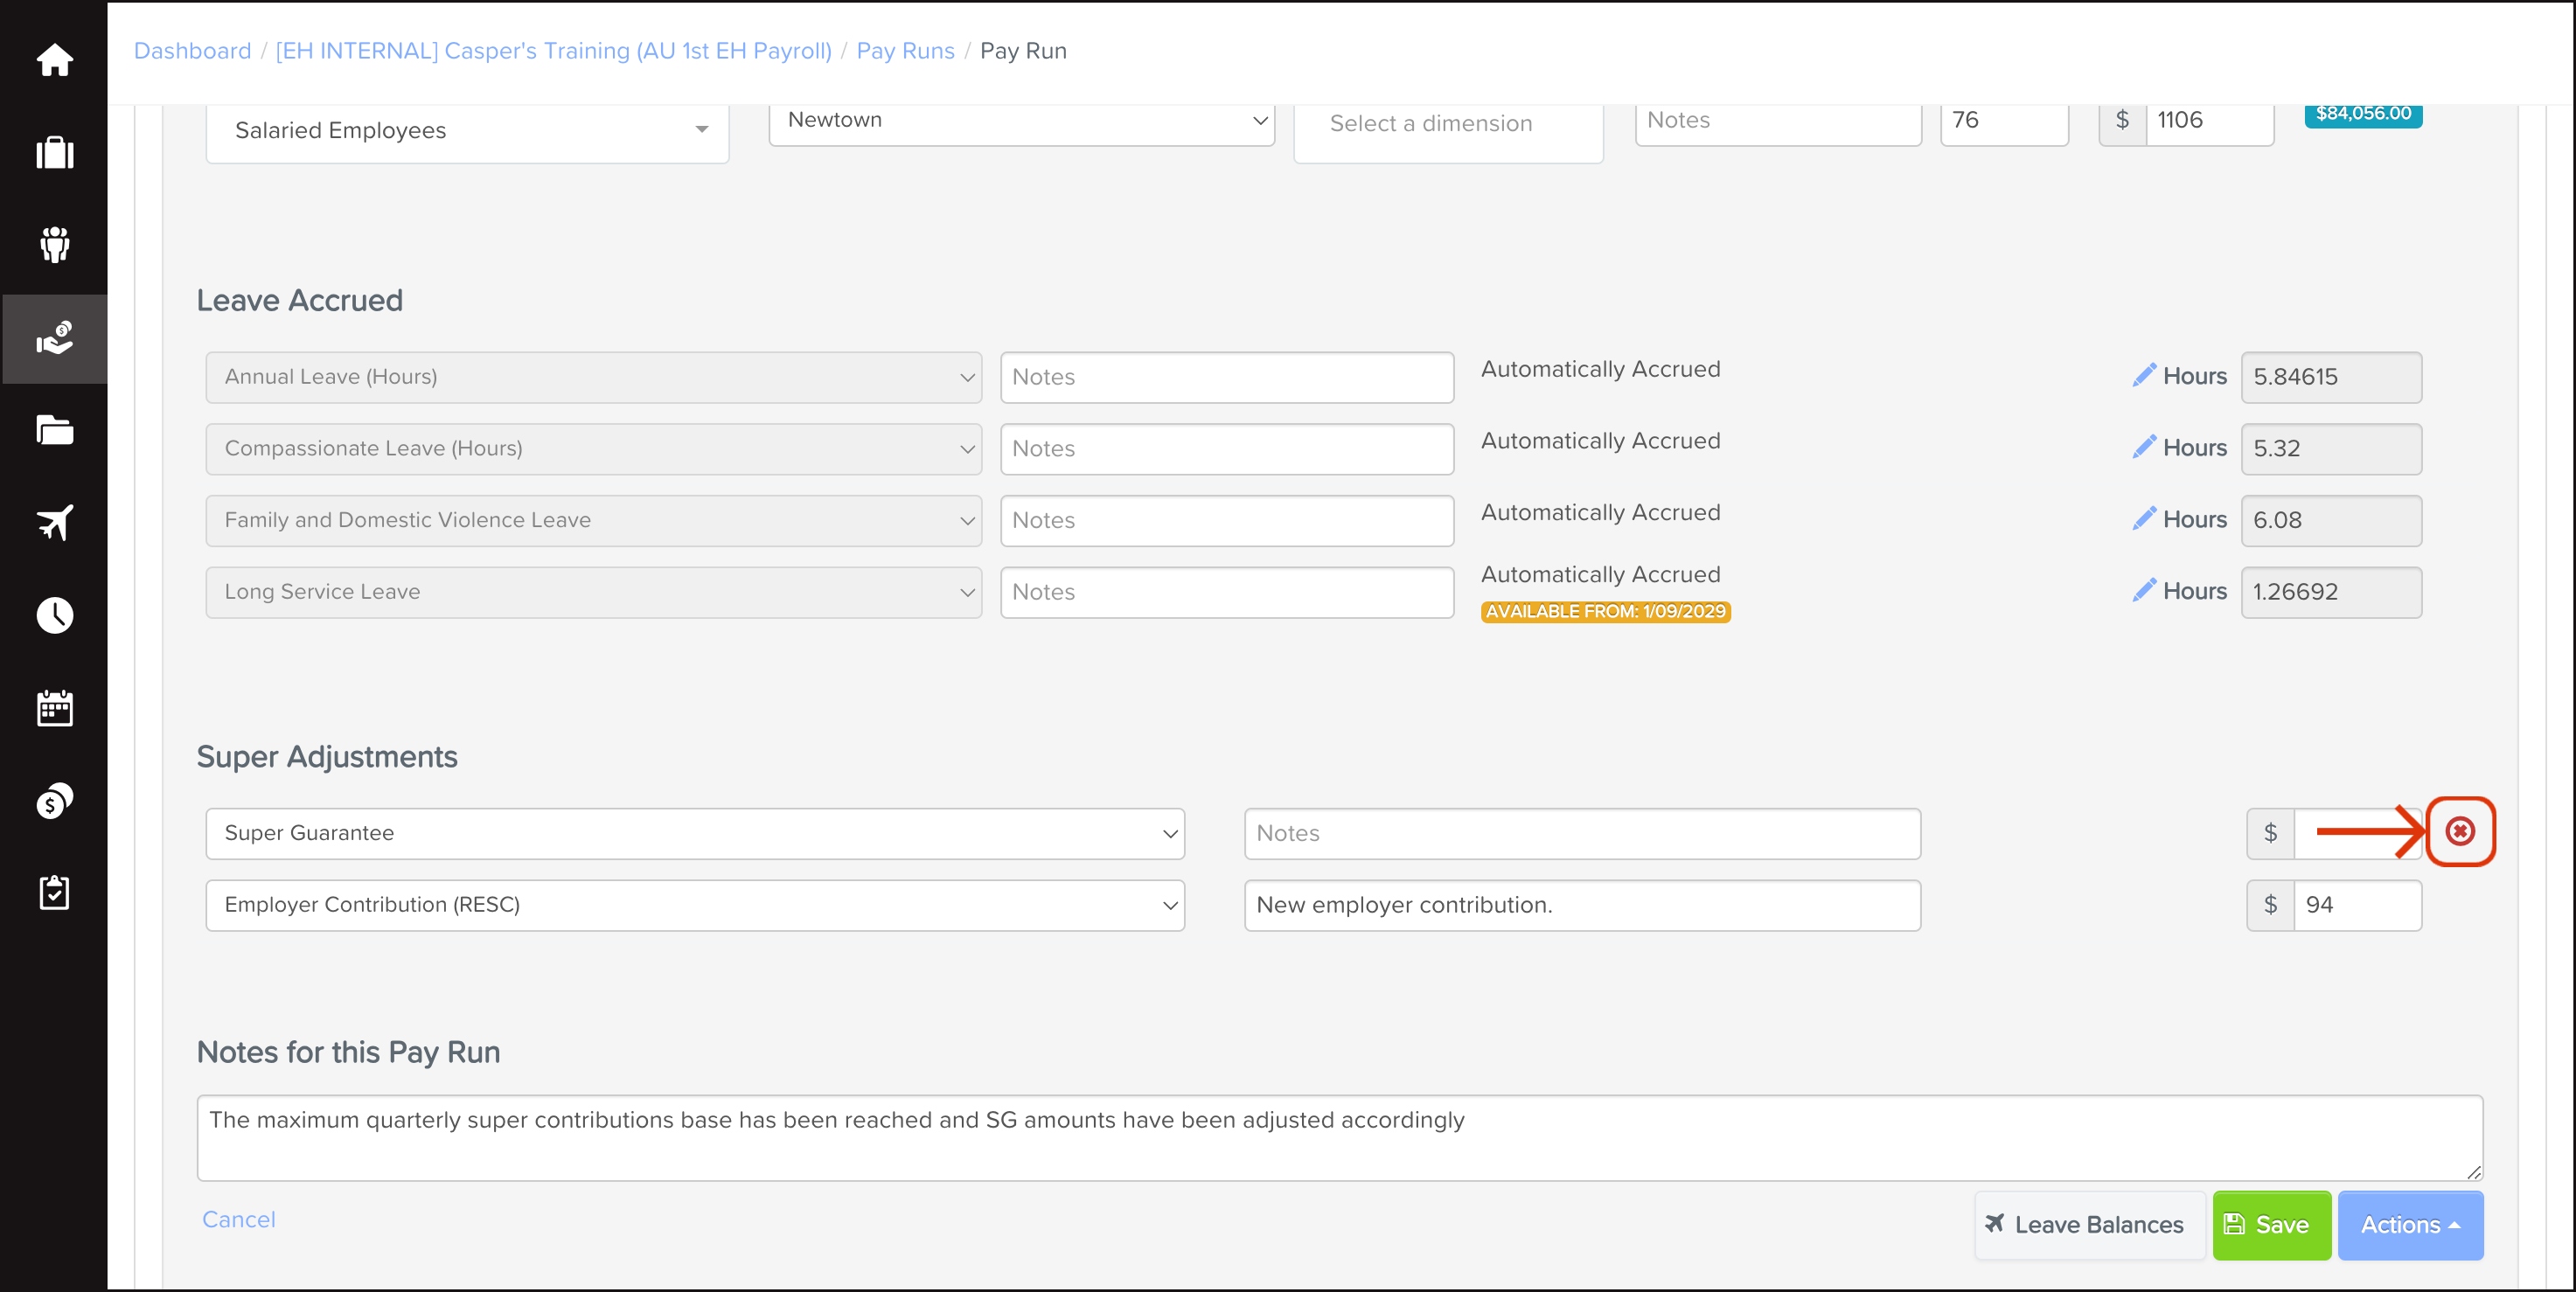2576x1292 pixels.
Task: Open the Actions menu button
Action: [2409, 1225]
